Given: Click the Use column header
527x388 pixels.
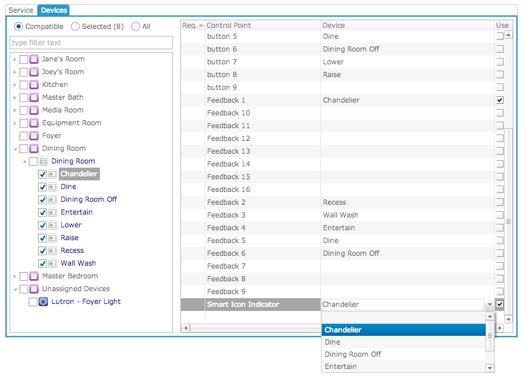Looking at the screenshot, I should tap(502, 25).
